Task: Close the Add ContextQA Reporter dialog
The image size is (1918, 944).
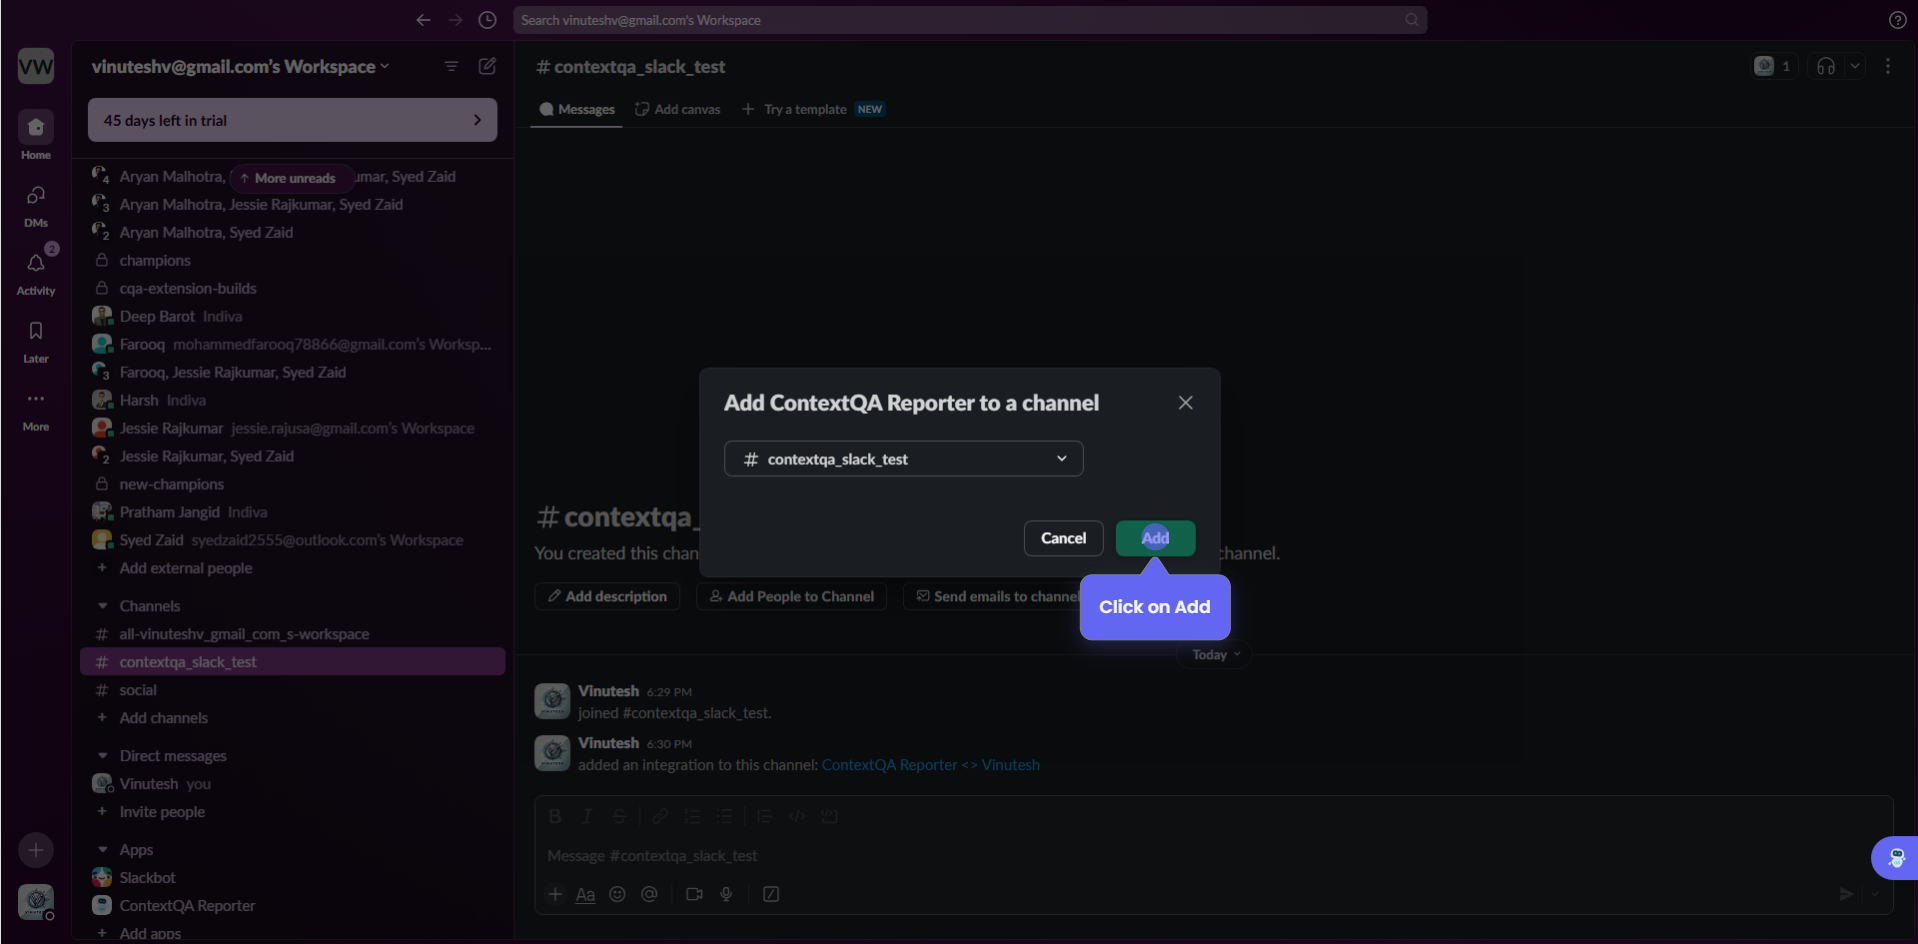Action: 1185,403
